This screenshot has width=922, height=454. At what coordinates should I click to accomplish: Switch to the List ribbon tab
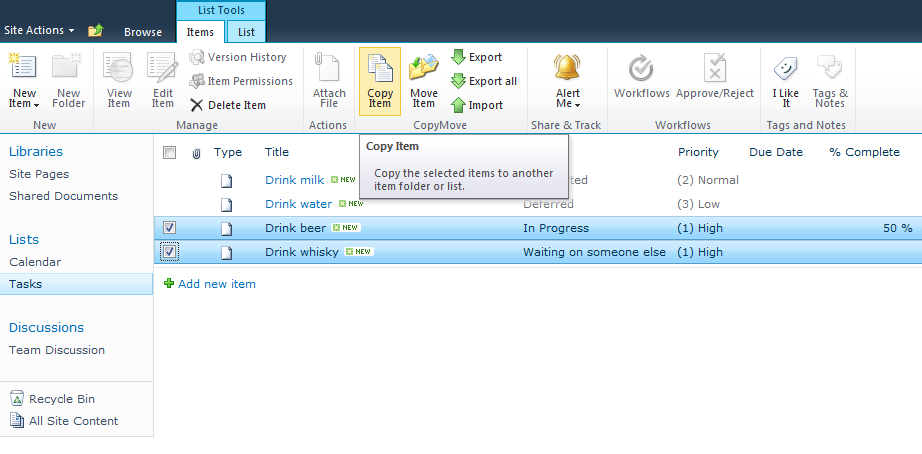[246, 32]
